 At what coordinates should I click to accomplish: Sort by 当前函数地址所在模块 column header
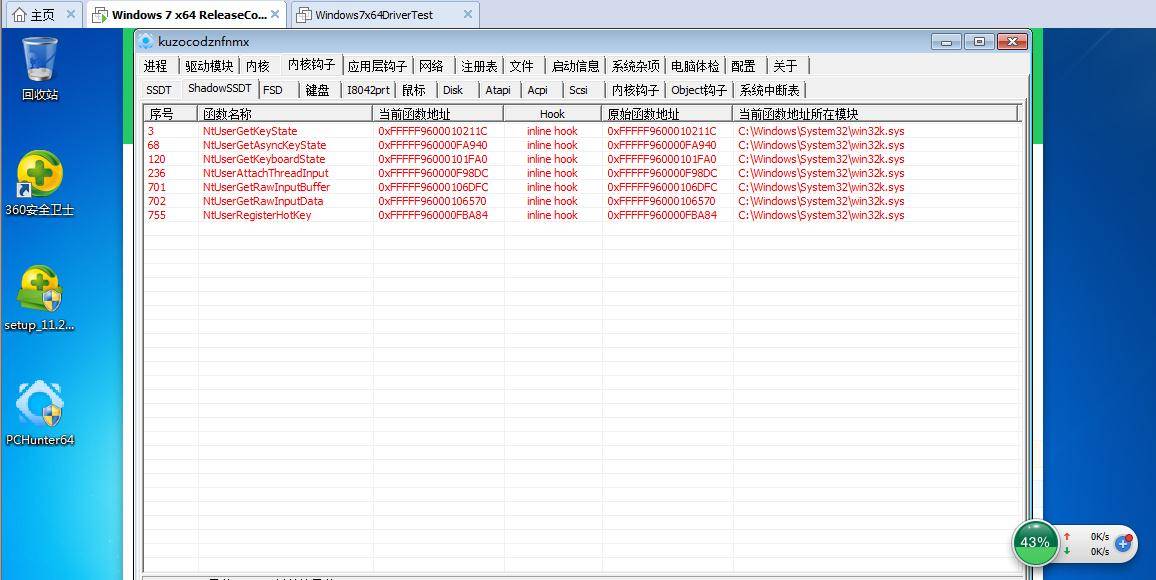point(874,113)
